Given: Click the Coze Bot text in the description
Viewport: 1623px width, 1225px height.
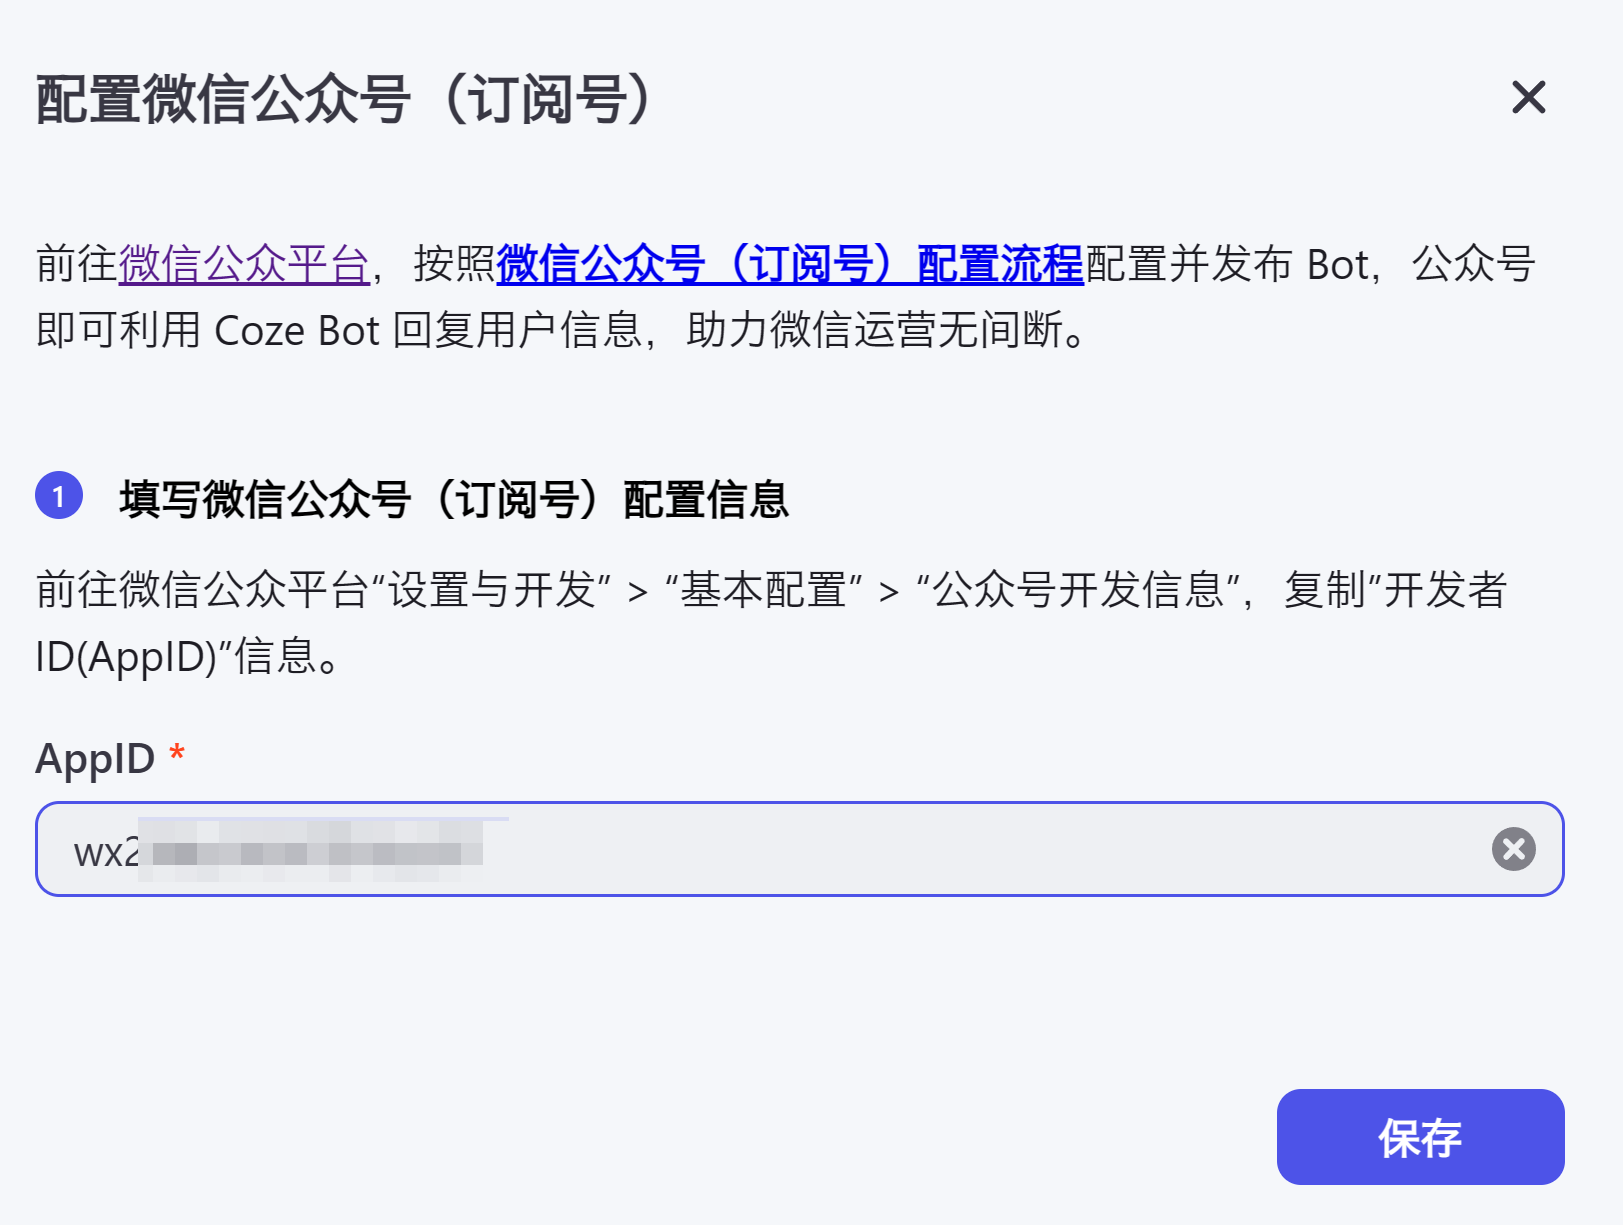Looking at the screenshot, I should (297, 331).
